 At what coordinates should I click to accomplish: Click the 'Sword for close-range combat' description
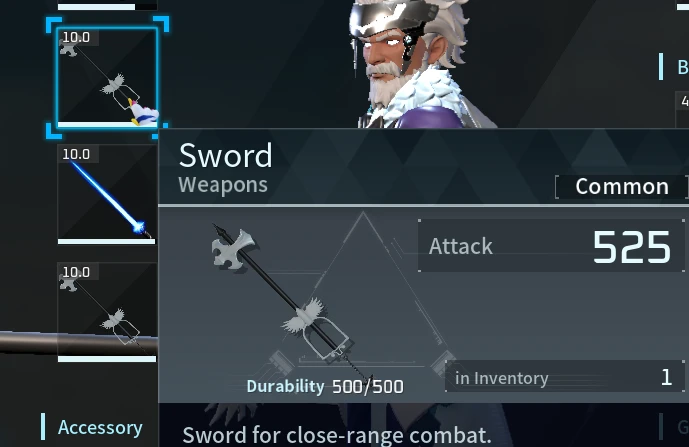[x=337, y=435]
